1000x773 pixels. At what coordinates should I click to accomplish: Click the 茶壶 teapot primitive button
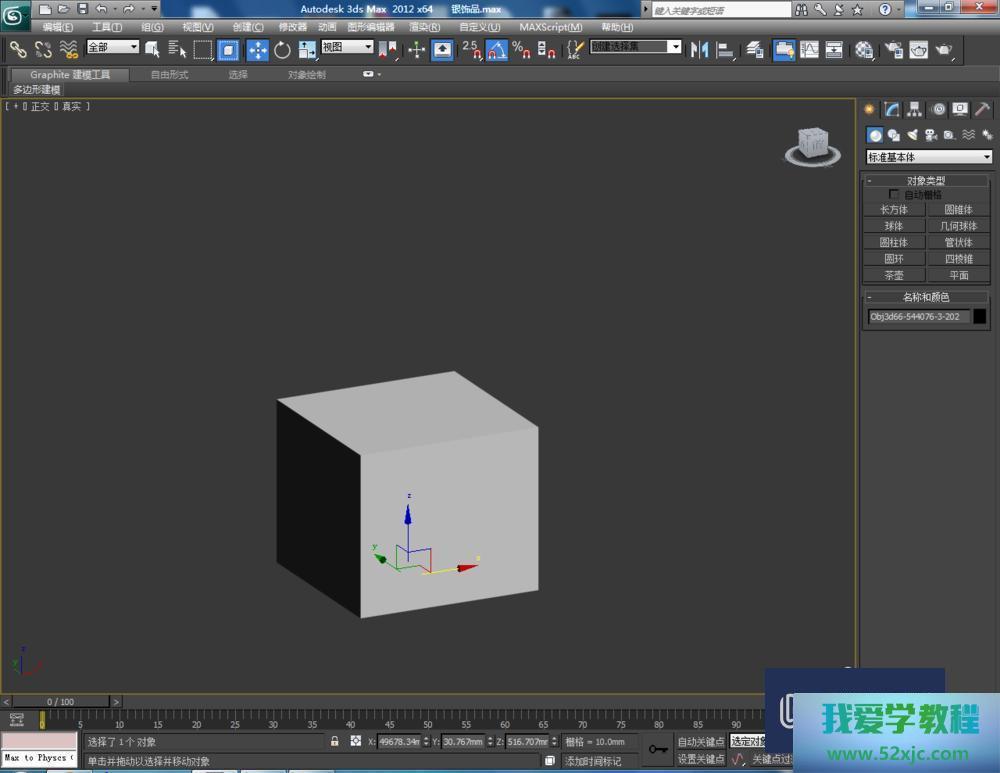[x=893, y=275]
